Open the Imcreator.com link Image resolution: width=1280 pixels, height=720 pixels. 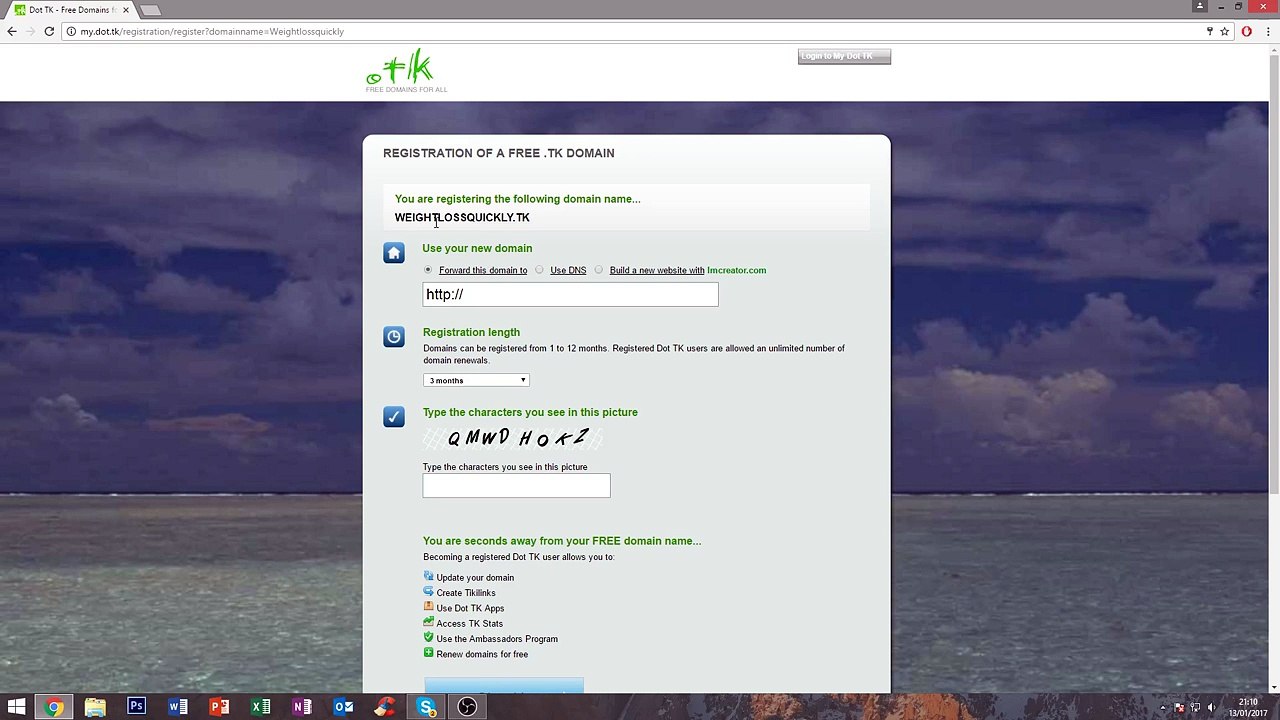(x=737, y=270)
